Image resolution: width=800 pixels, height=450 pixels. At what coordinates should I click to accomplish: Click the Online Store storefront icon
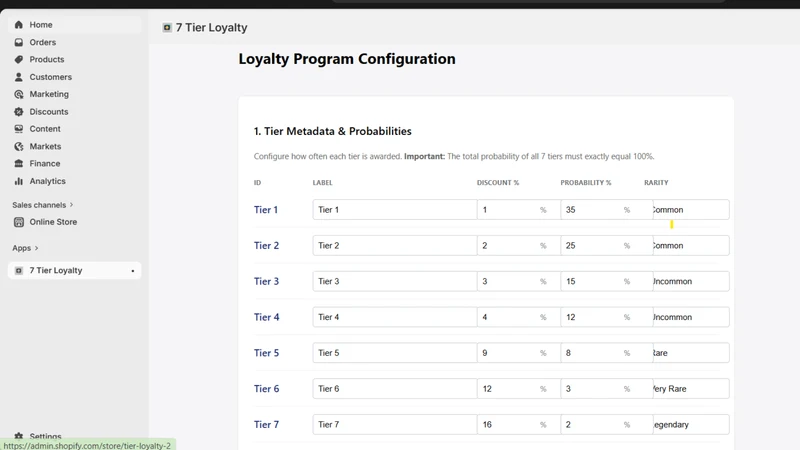coord(19,222)
